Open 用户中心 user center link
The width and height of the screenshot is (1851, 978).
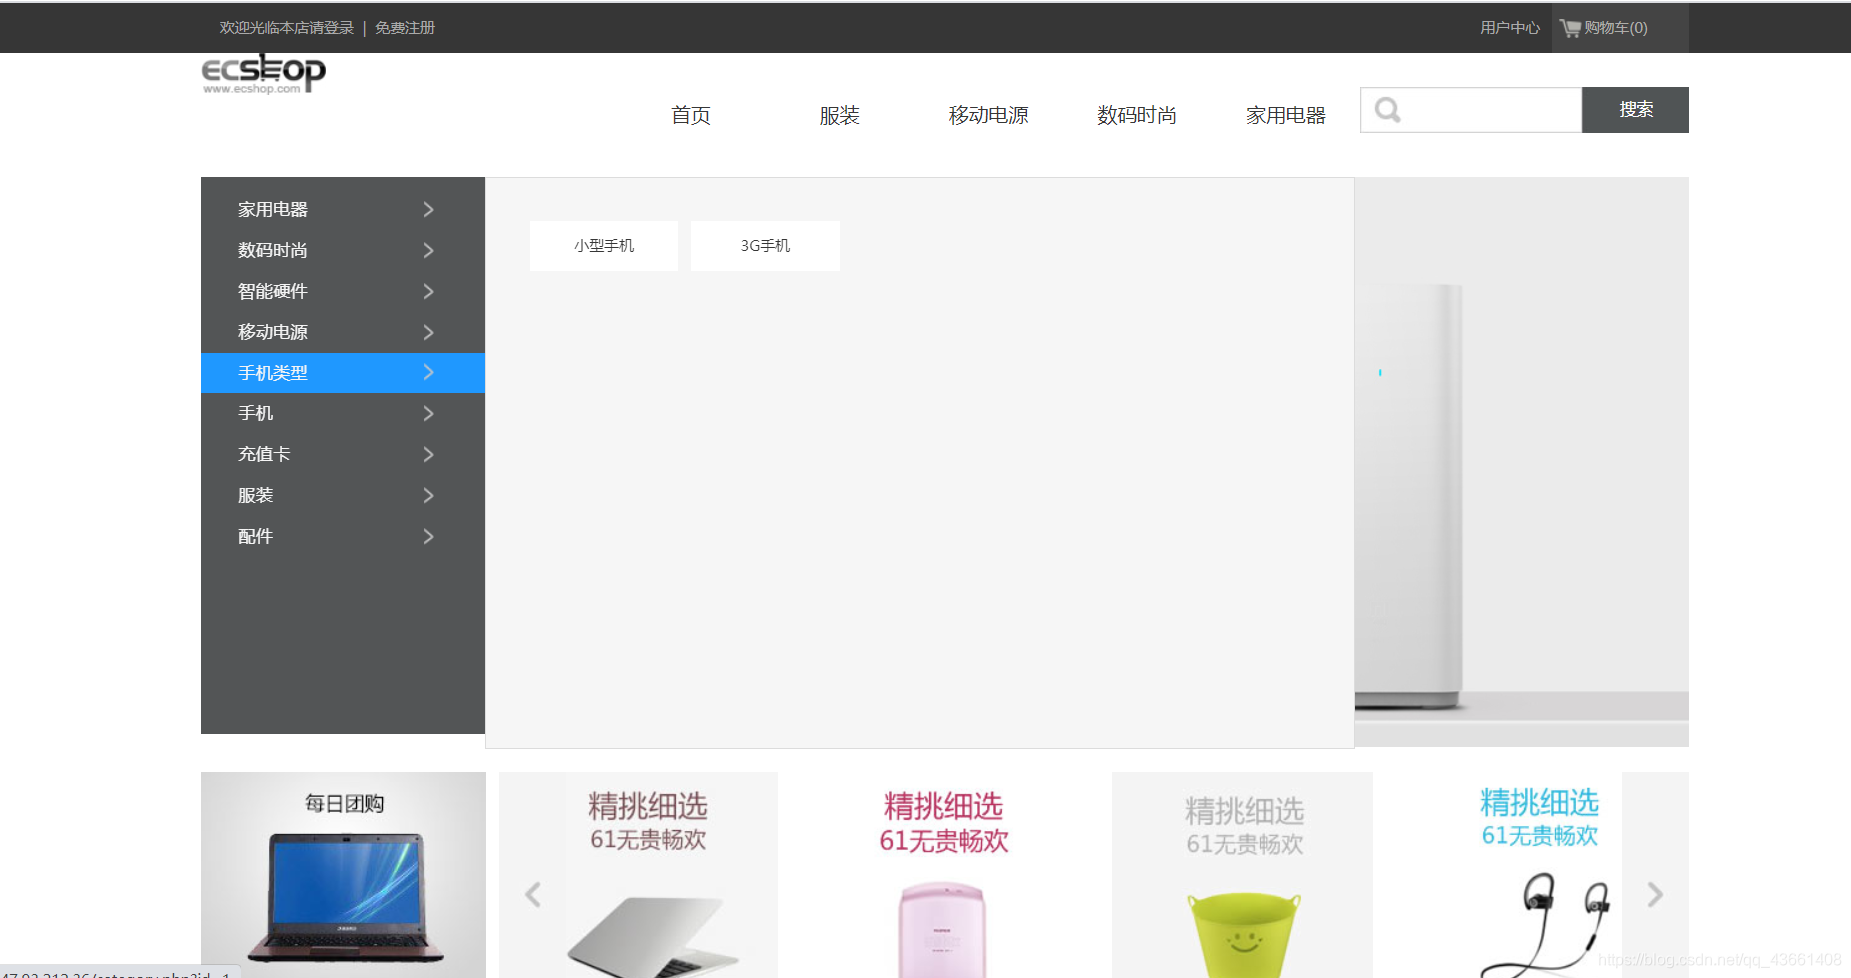coord(1510,28)
